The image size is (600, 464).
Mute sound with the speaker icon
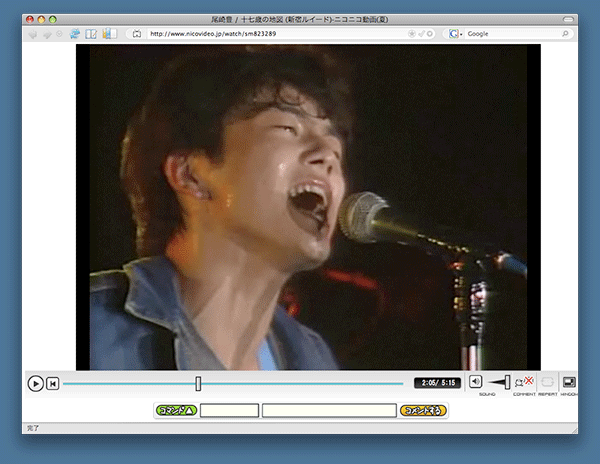476,381
